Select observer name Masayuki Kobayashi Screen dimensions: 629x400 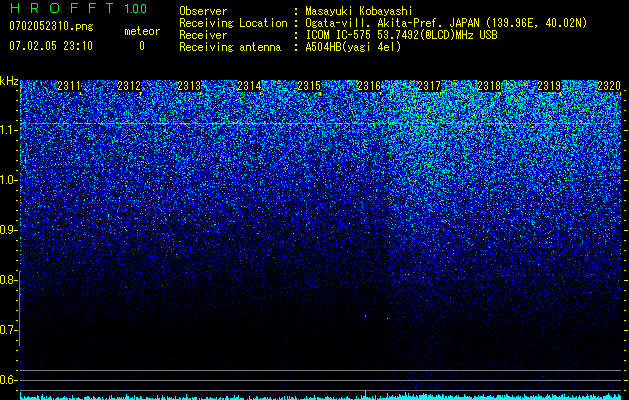[359, 11]
